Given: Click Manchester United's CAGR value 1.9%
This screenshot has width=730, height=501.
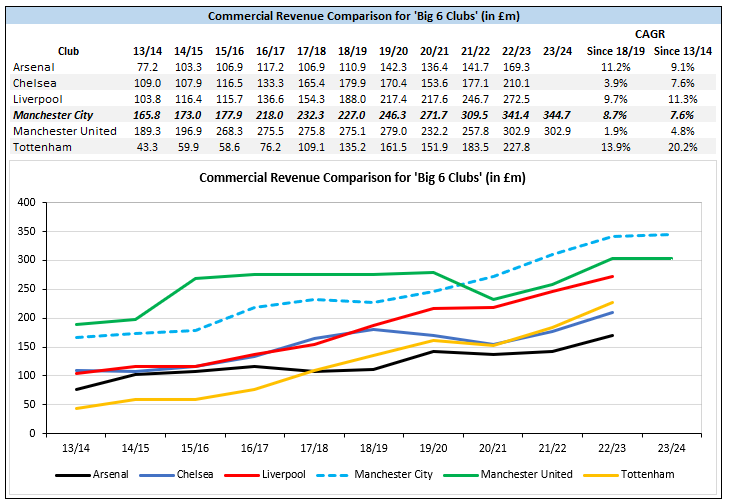Looking at the screenshot, I should click(615, 131).
